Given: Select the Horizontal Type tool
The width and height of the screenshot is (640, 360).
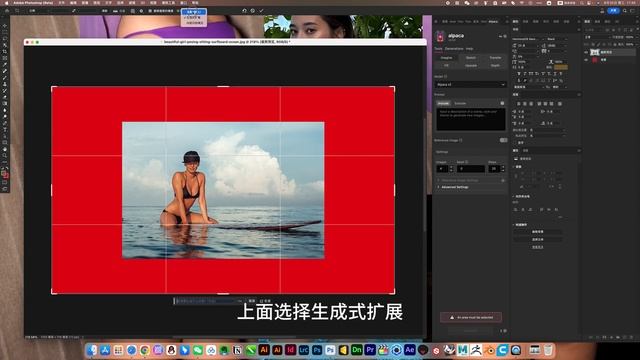Looking at the screenshot, I should [5, 129].
